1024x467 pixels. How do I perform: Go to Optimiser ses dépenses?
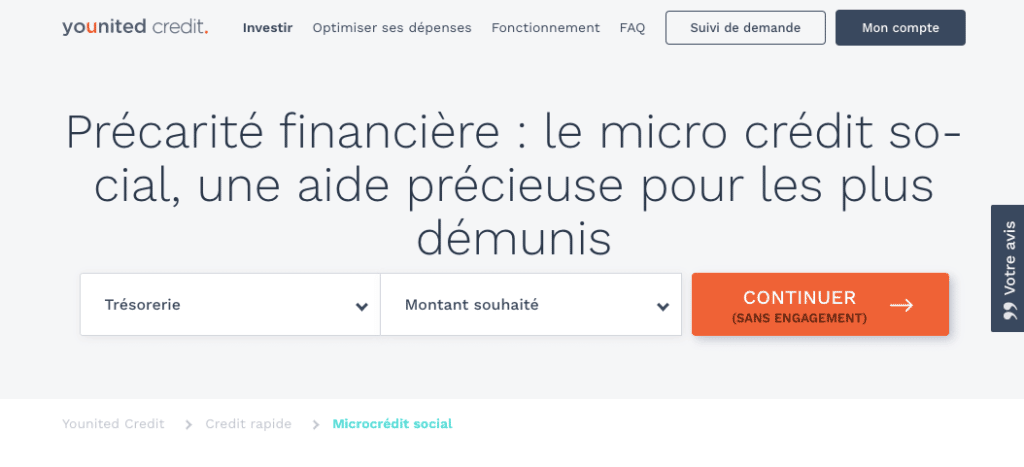click(x=392, y=28)
